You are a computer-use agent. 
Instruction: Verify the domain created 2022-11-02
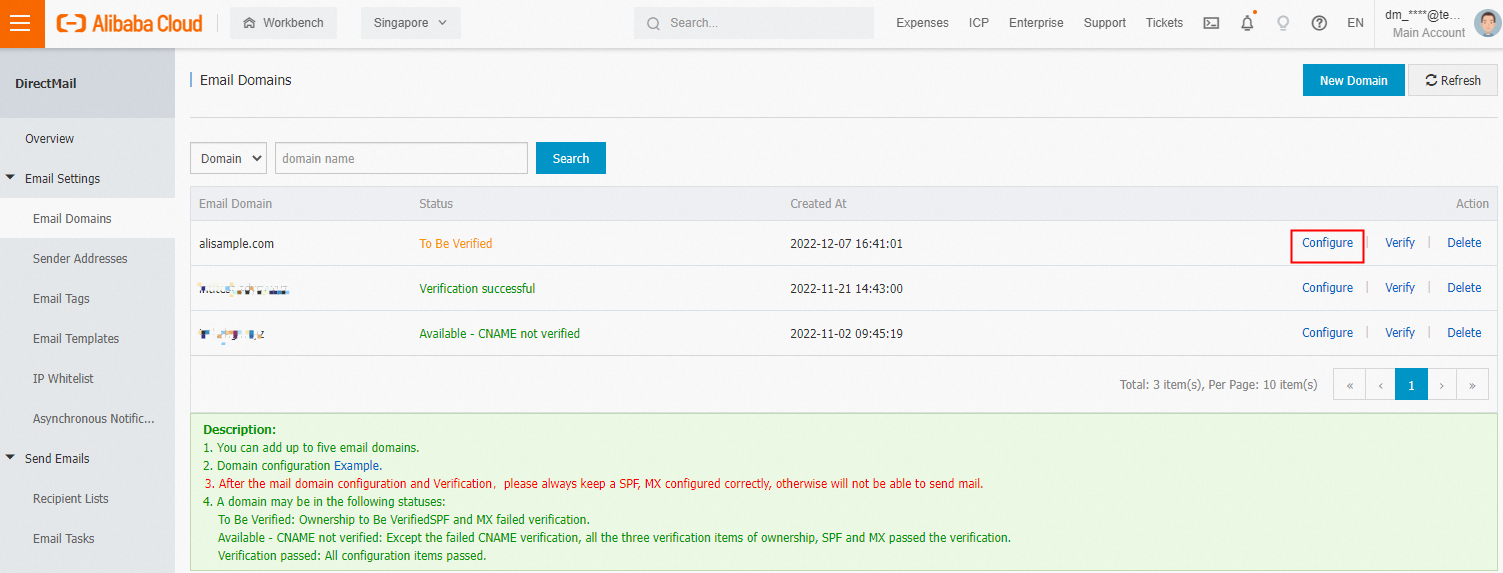click(x=1400, y=333)
